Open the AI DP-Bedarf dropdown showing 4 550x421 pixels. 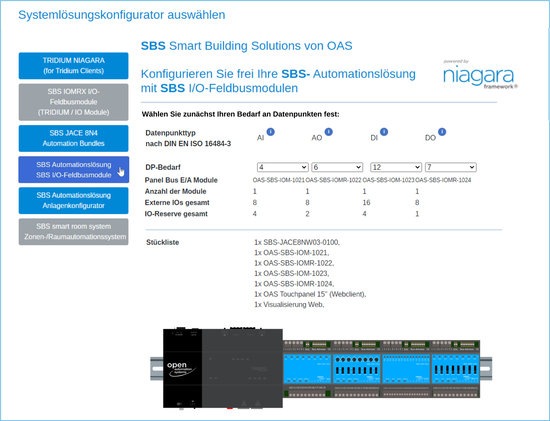coord(282,167)
